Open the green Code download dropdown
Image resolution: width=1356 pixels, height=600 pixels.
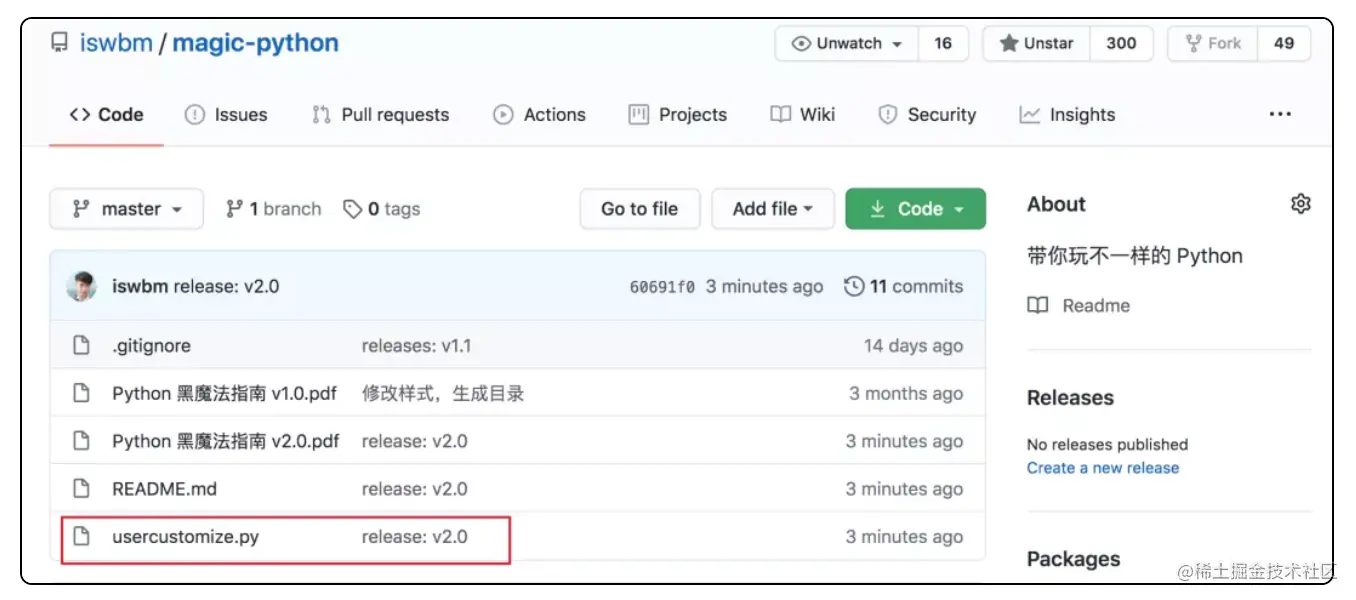915,209
